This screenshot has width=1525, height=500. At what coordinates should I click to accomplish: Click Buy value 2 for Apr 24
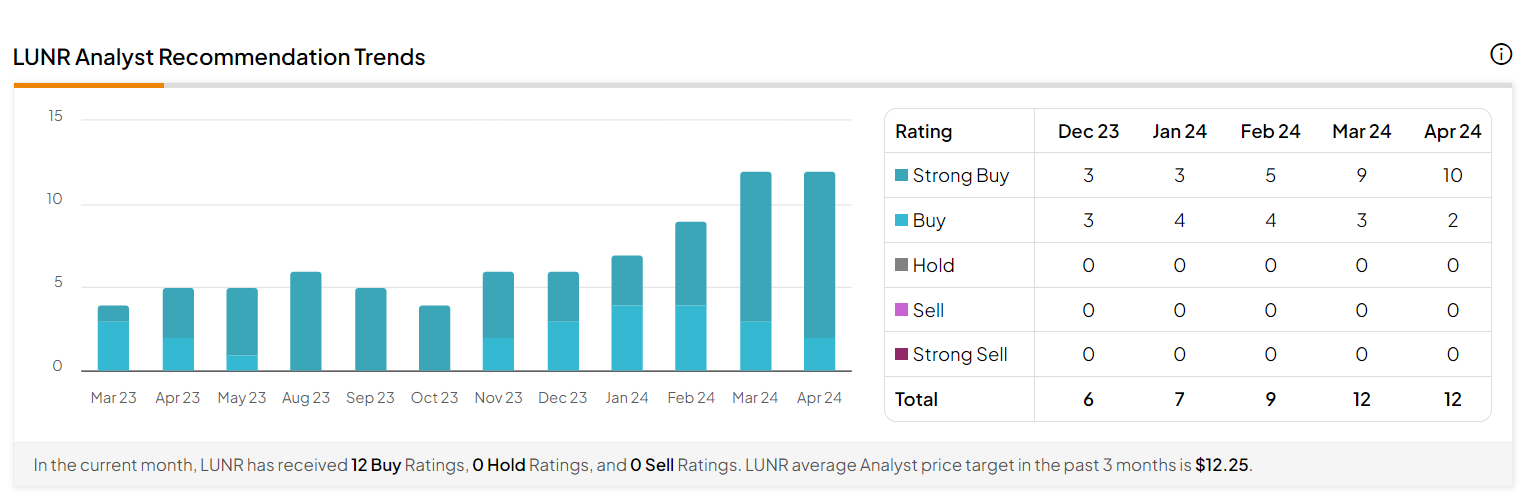pos(1452,220)
